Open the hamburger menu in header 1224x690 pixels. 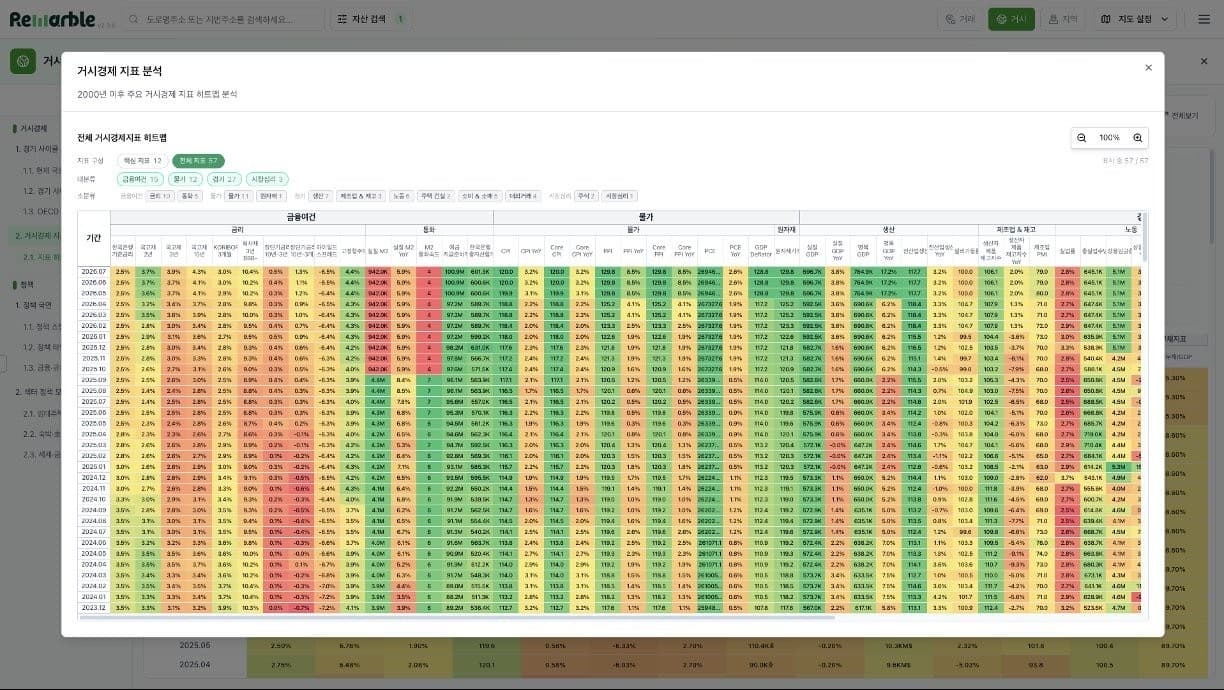[x=1203, y=19]
